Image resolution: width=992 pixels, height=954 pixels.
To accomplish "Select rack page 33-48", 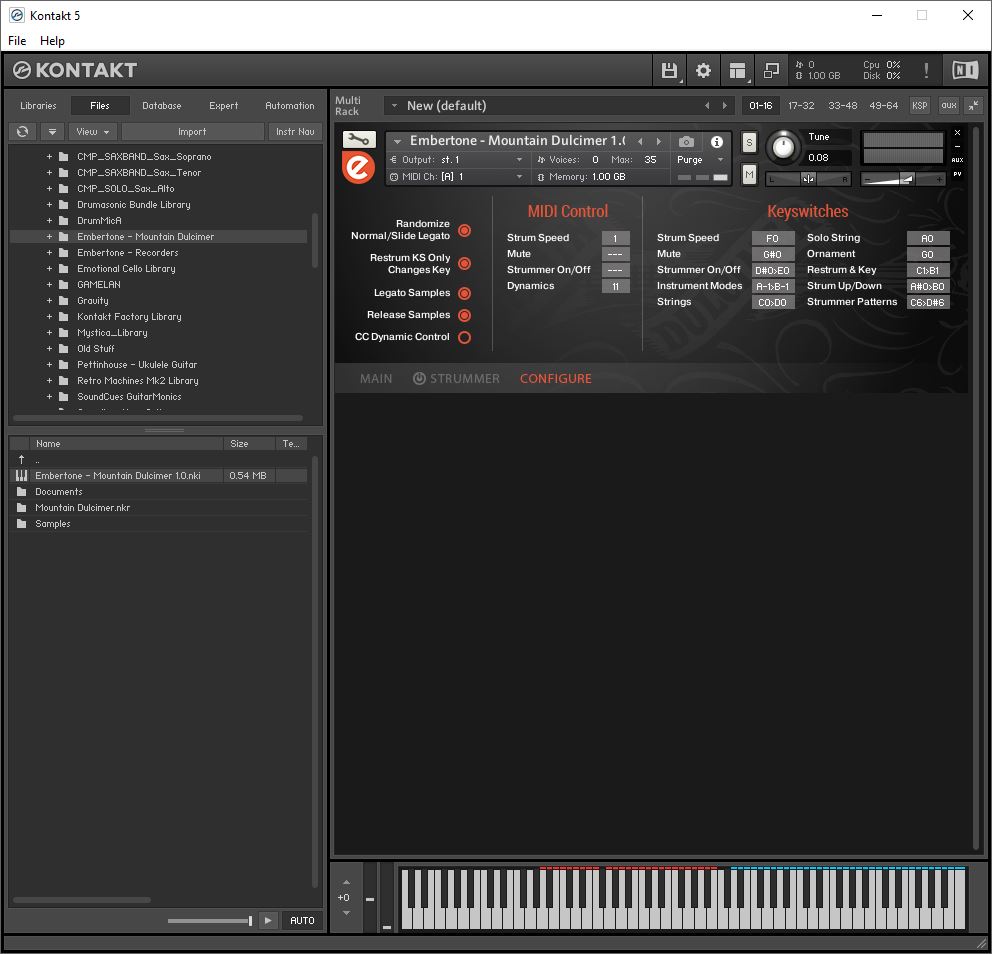I will tap(843, 106).
